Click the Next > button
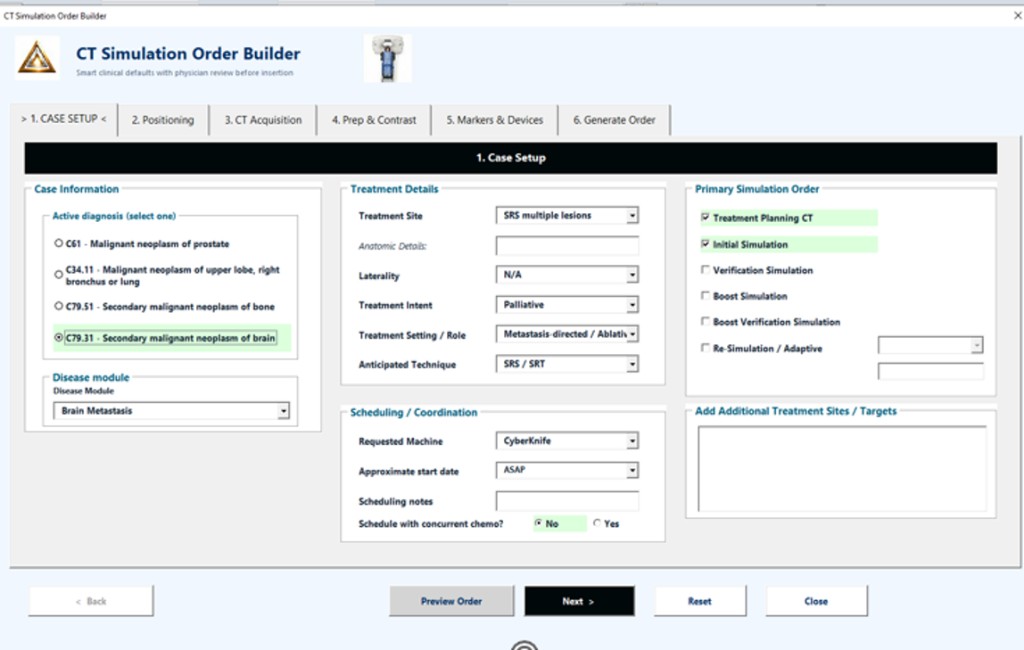This screenshot has height=650, width=1024. 579,601
